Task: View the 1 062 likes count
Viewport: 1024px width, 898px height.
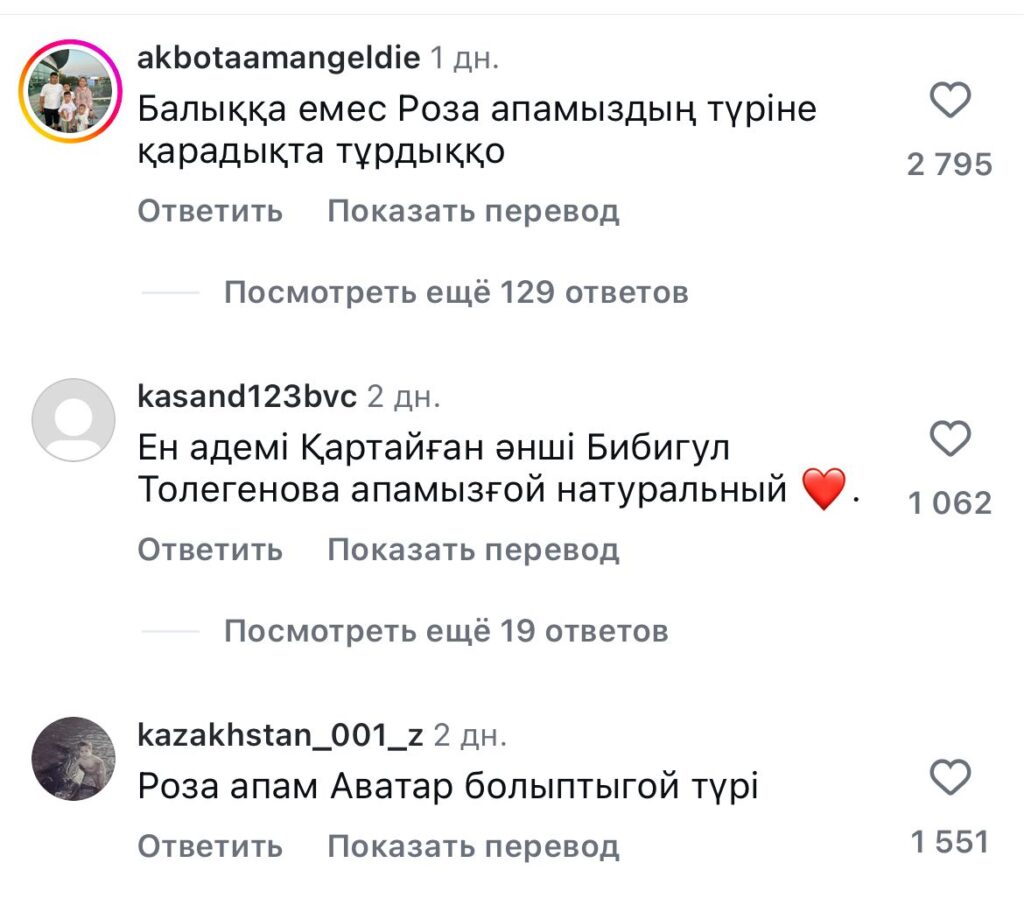Action: point(949,502)
